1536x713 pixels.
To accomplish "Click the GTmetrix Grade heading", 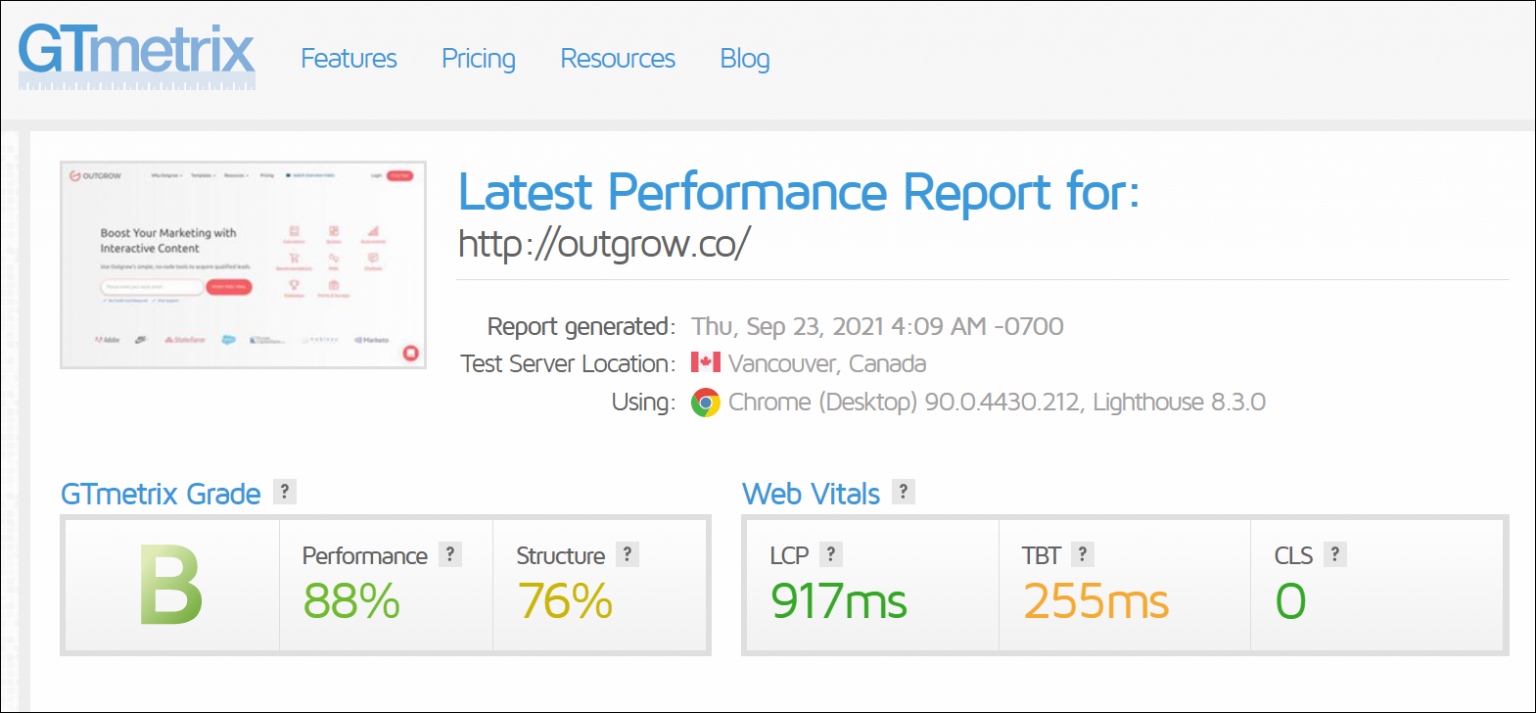I will 160,494.
